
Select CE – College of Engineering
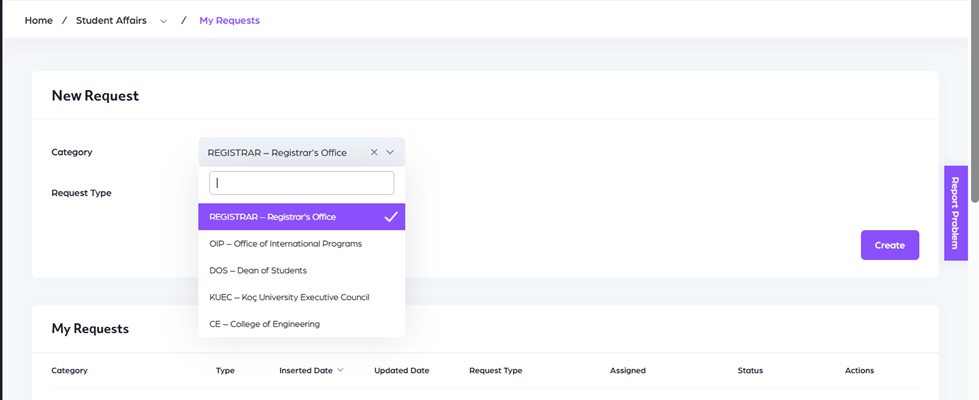pos(264,324)
